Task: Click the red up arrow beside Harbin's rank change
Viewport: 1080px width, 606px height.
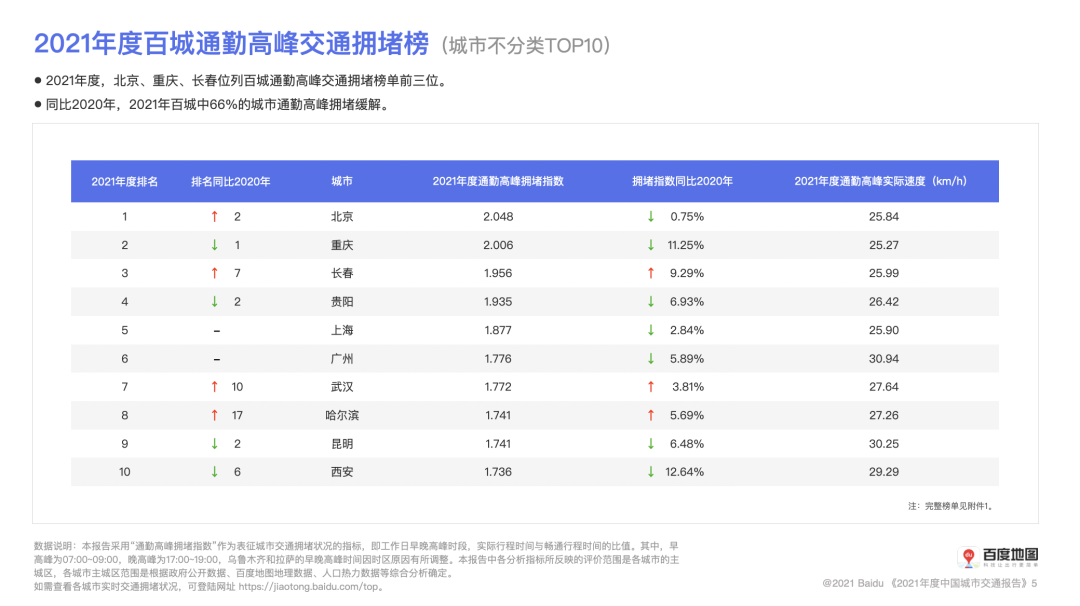Action: point(213,414)
